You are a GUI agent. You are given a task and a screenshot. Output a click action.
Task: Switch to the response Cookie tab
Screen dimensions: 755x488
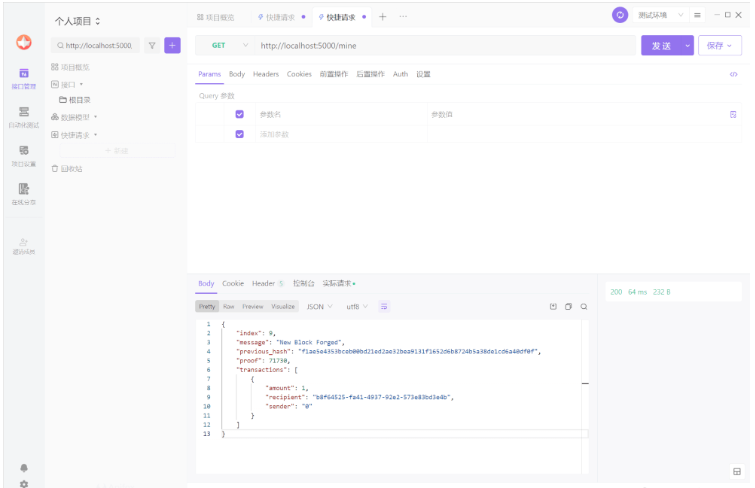[x=233, y=283]
